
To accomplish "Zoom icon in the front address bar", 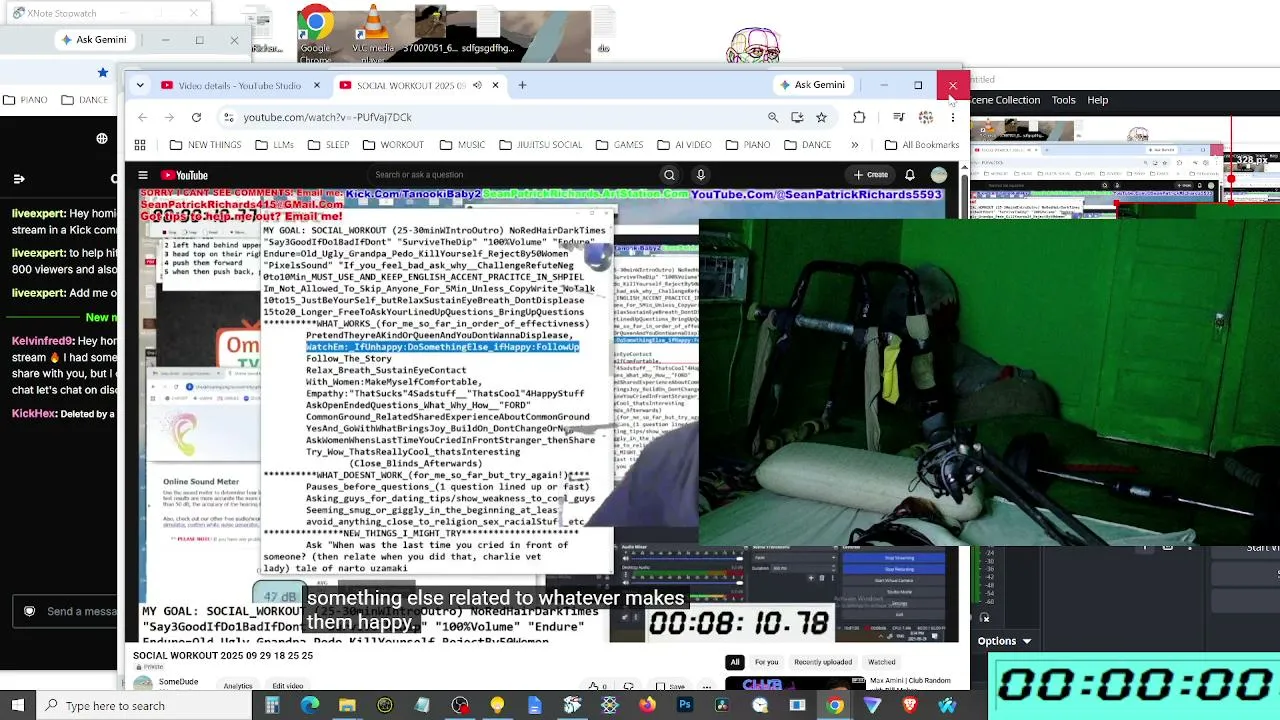I will coord(773,117).
